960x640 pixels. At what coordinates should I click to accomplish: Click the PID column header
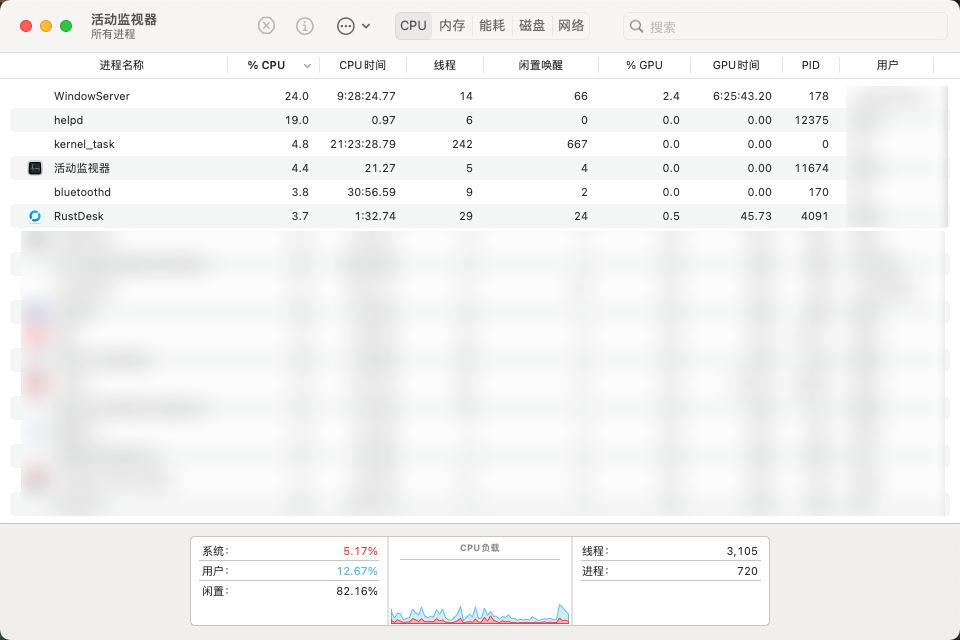coord(811,64)
